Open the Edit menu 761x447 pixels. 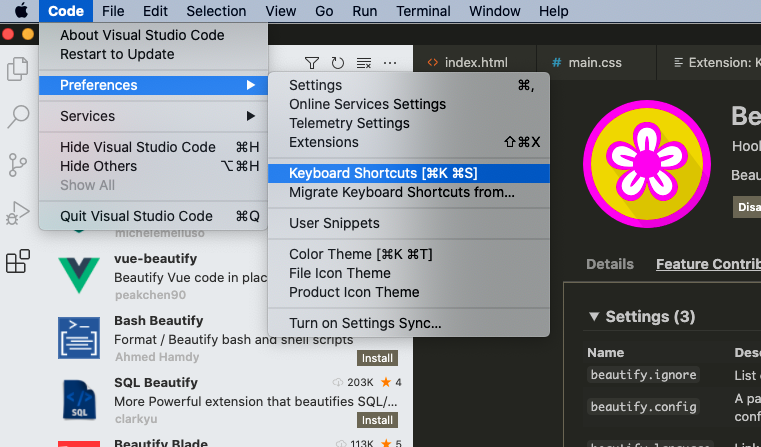(155, 11)
